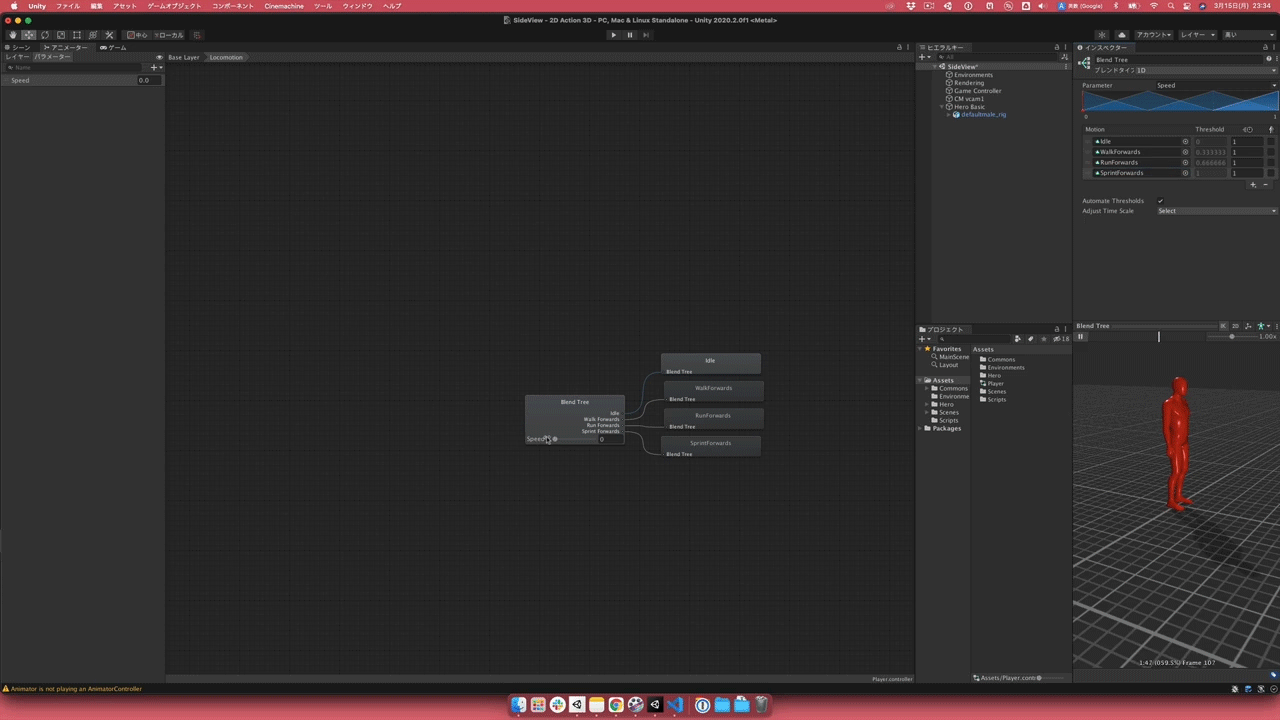The width and height of the screenshot is (1280, 720).
Task: Switch to the レイヤー tab in Animator
Action: (18, 57)
